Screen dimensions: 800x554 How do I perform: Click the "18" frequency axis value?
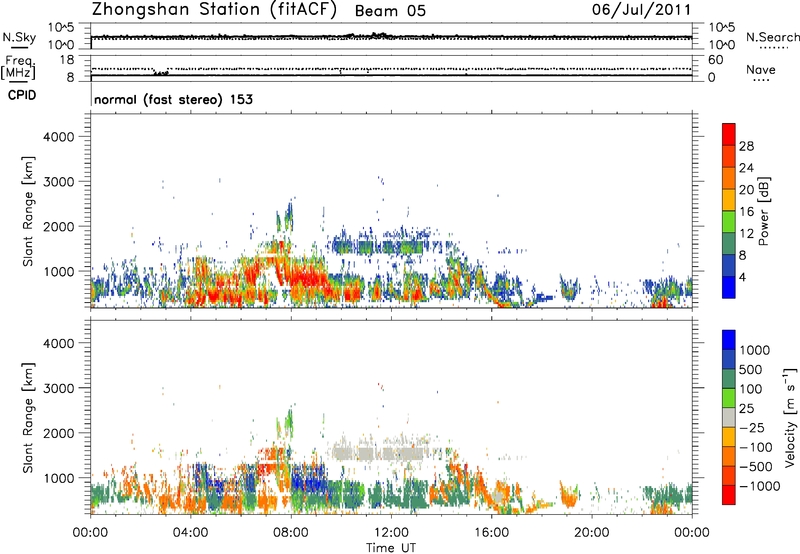point(67,60)
